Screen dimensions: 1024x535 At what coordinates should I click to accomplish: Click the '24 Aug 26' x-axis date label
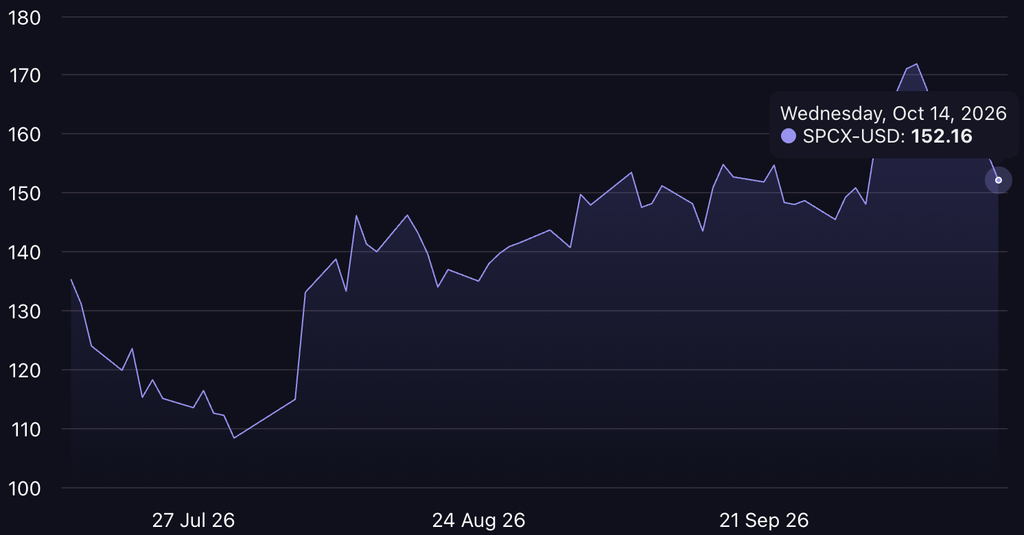click(479, 521)
